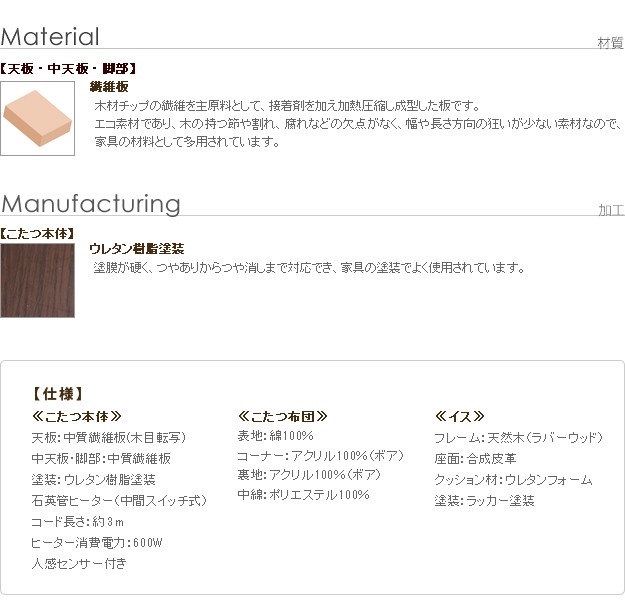Click the ウレタン樹脂塗装 title text
625x601 pixels.
coord(136,249)
